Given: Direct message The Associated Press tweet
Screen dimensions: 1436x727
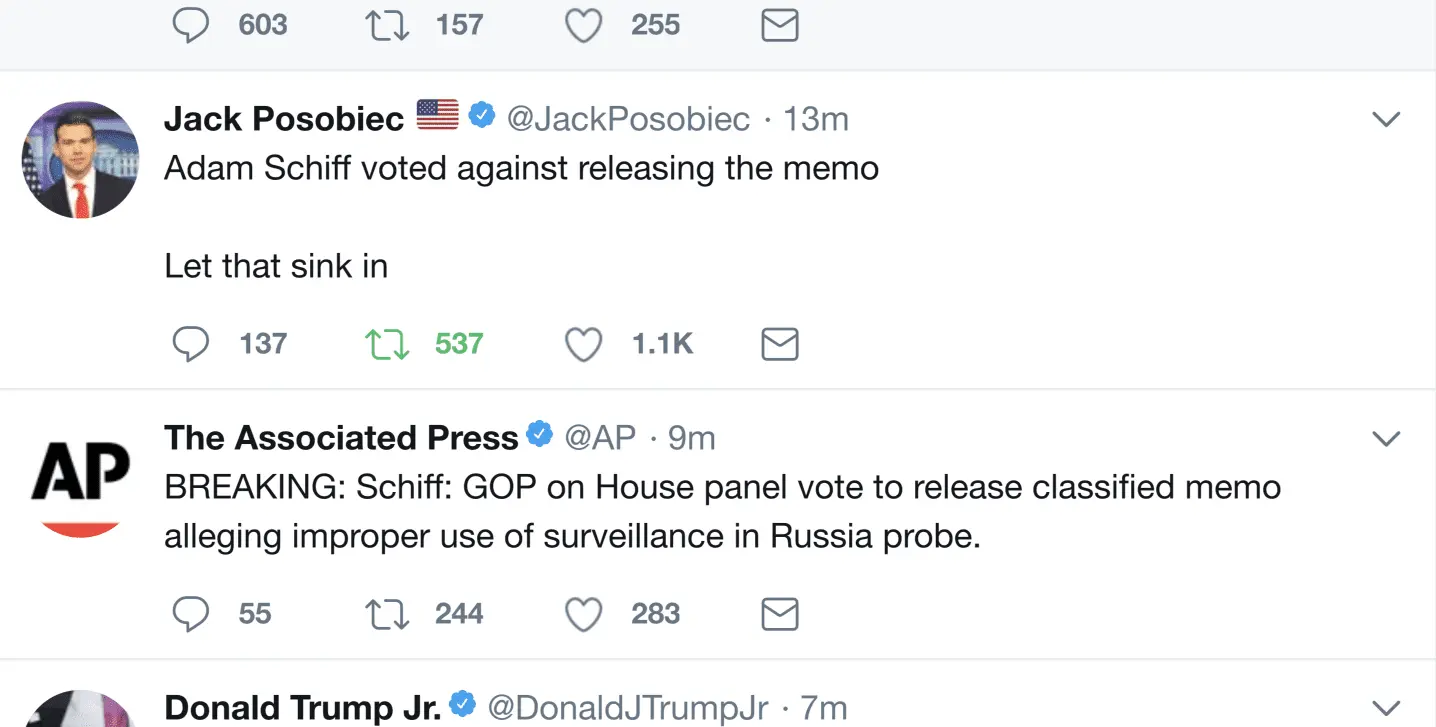Looking at the screenshot, I should pos(780,614).
